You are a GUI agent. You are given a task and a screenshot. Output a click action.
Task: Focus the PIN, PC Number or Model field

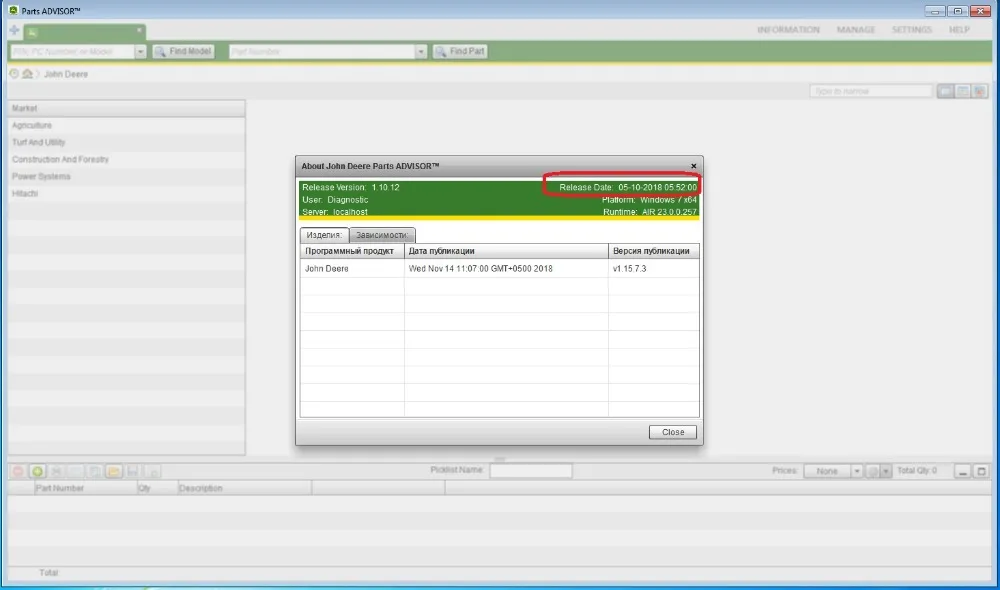click(x=72, y=52)
